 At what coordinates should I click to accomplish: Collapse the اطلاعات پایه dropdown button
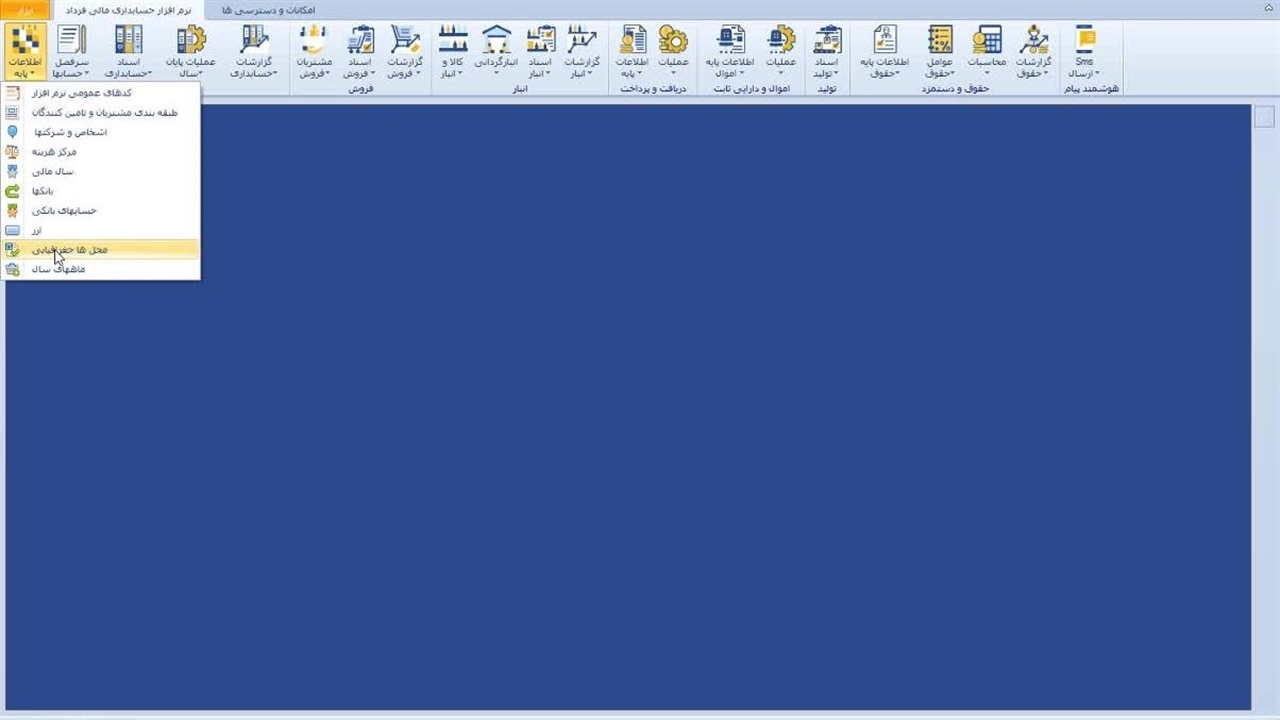coord(24,51)
